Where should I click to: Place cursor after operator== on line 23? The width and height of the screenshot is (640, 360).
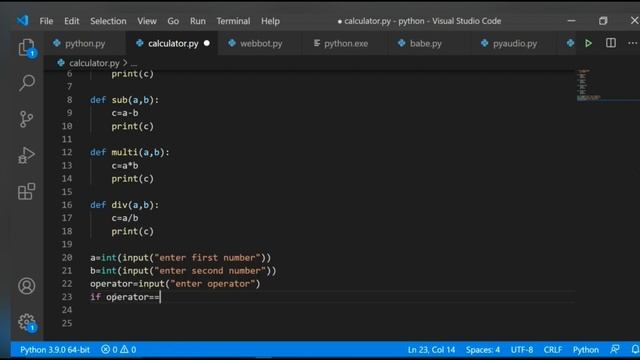tap(160, 297)
